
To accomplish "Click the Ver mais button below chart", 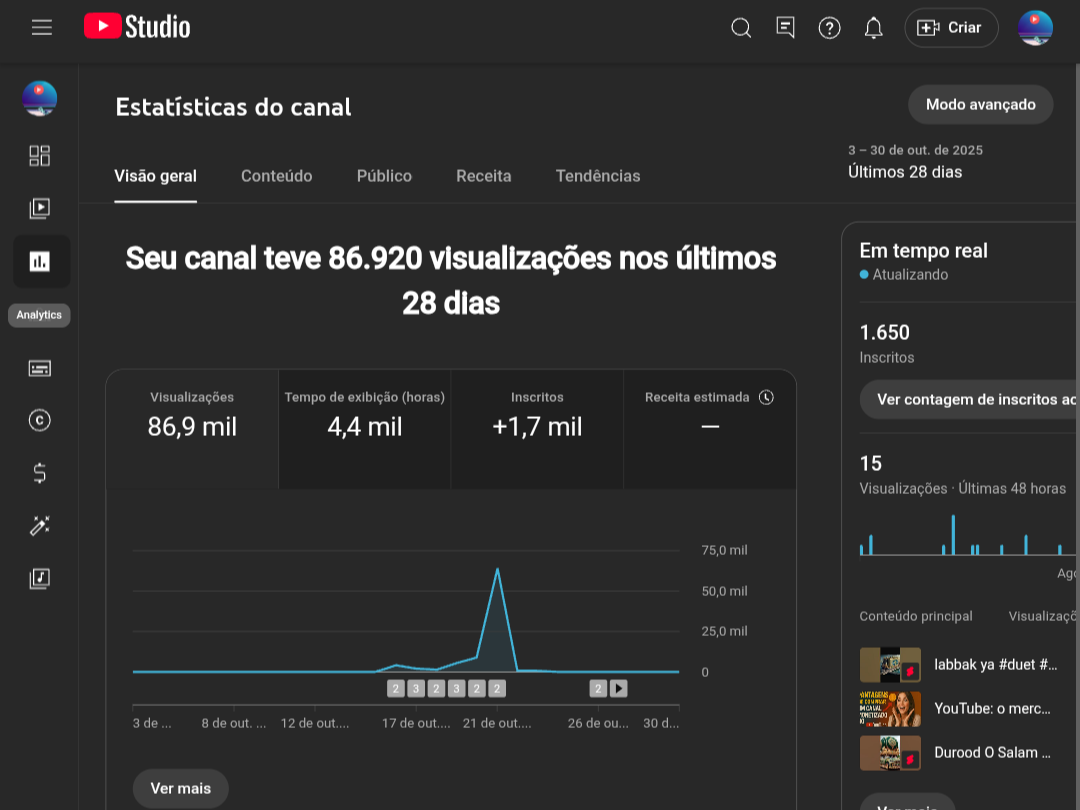I will tap(180, 788).
